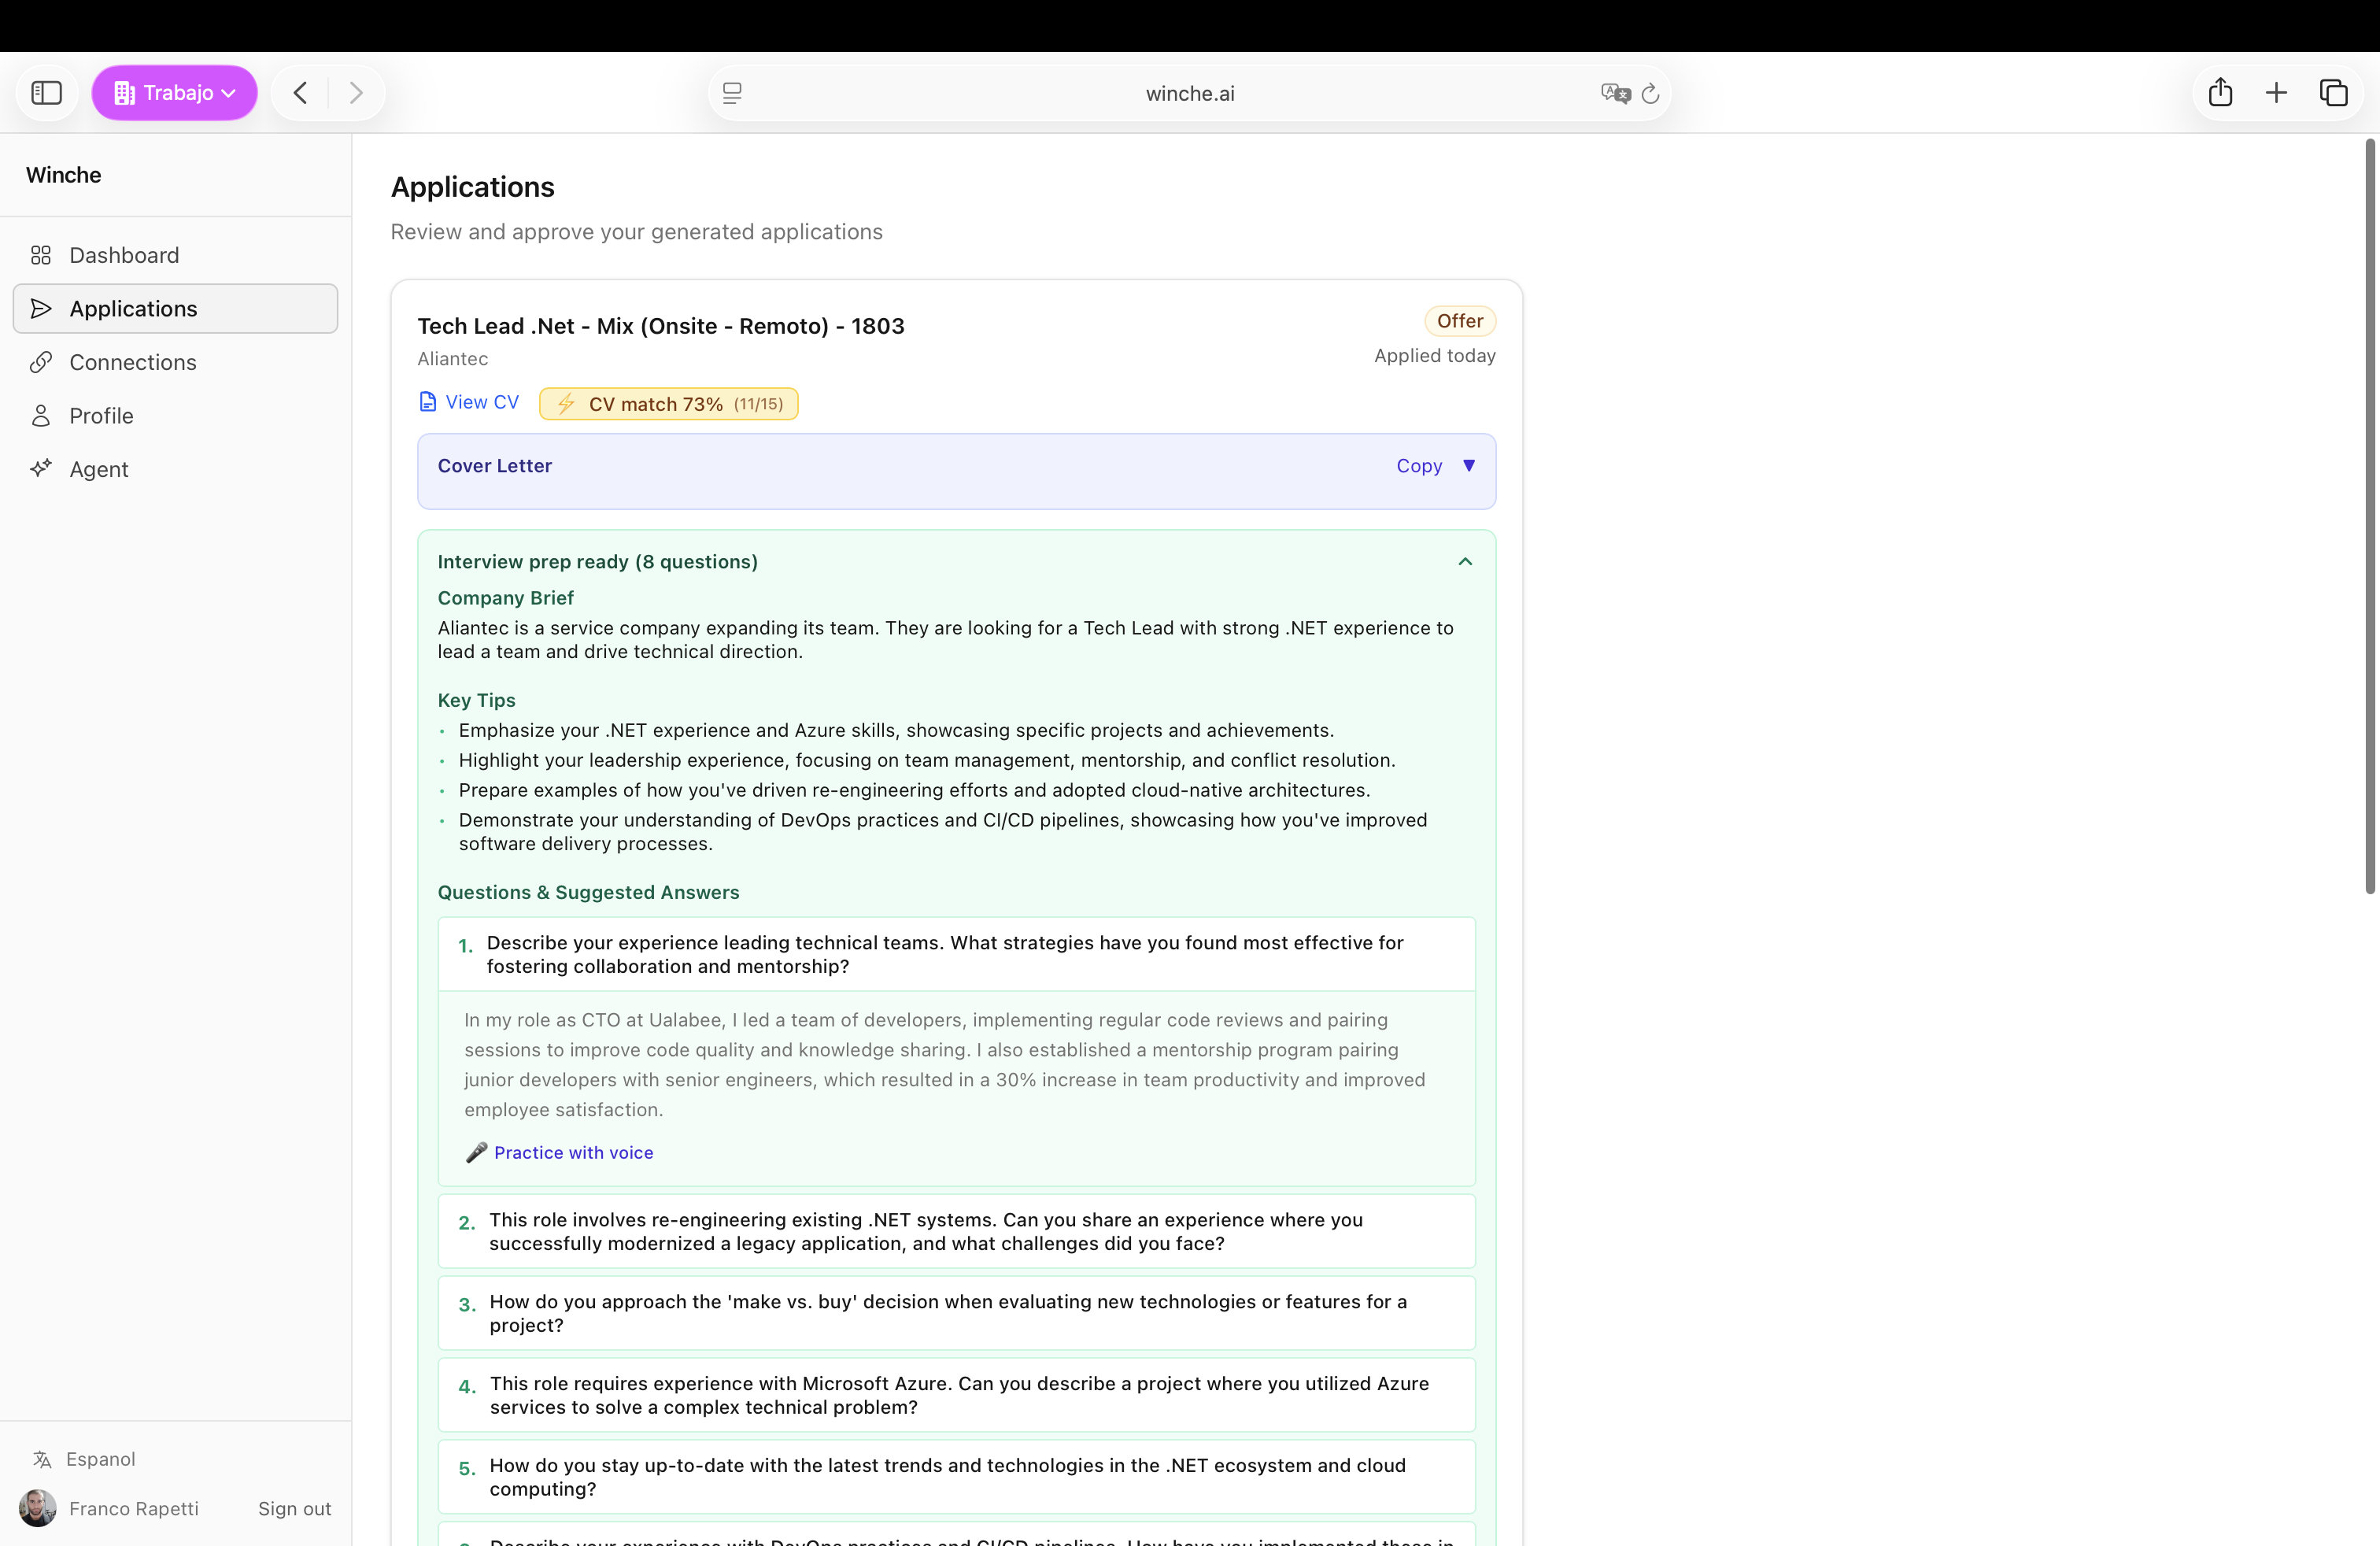Expand question 5 about staying up-to-date
Screen dimensions: 2380x1546
pos(957,1477)
